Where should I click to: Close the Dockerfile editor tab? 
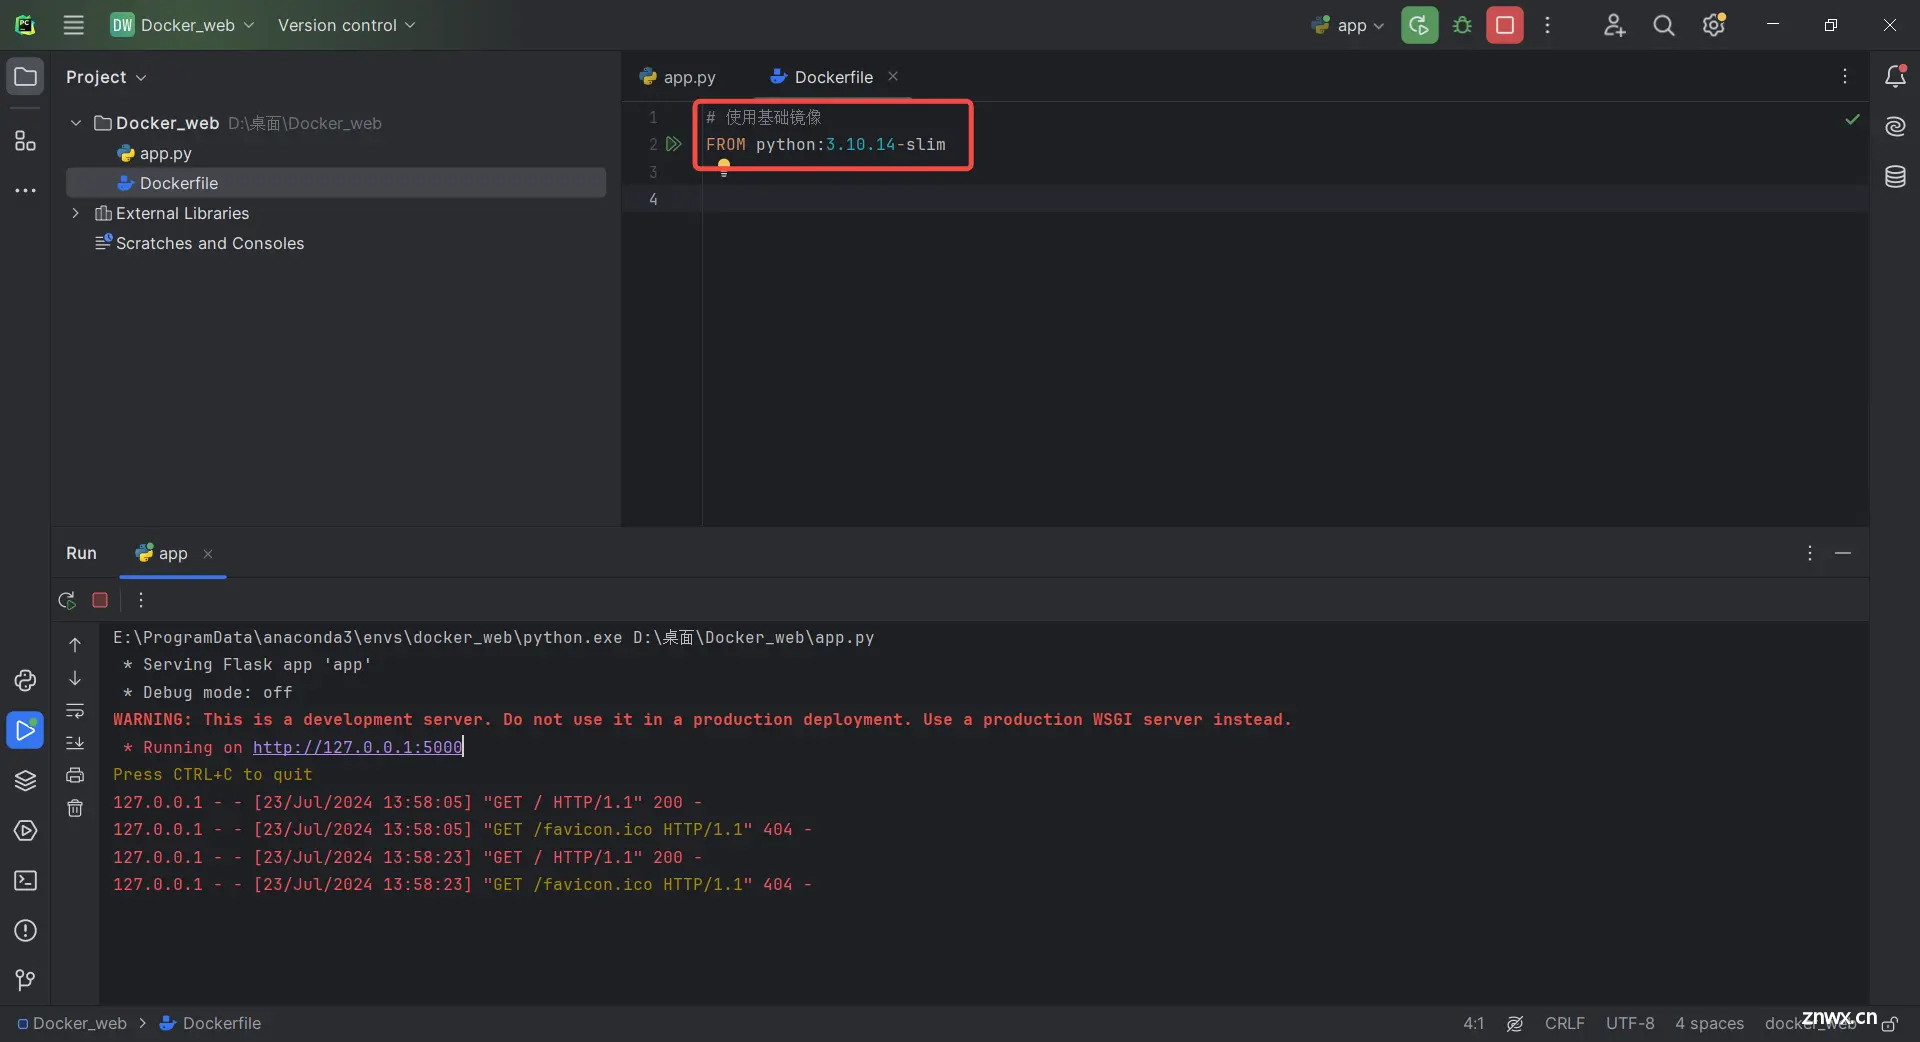tap(893, 76)
